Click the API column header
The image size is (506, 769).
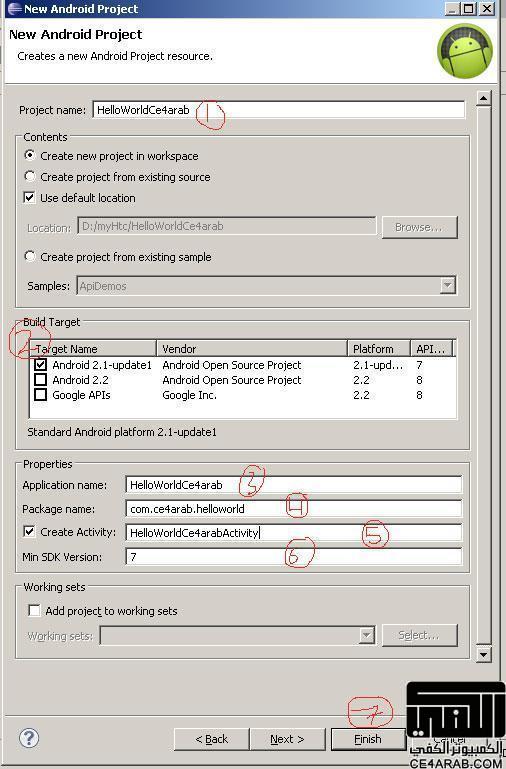point(431,349)
